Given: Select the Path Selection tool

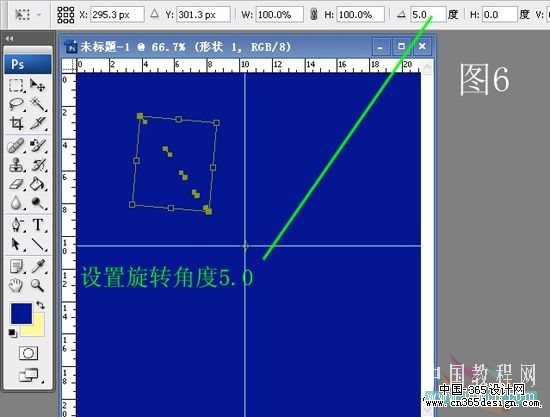Looking at the screenshot, I should pos(16,244).
